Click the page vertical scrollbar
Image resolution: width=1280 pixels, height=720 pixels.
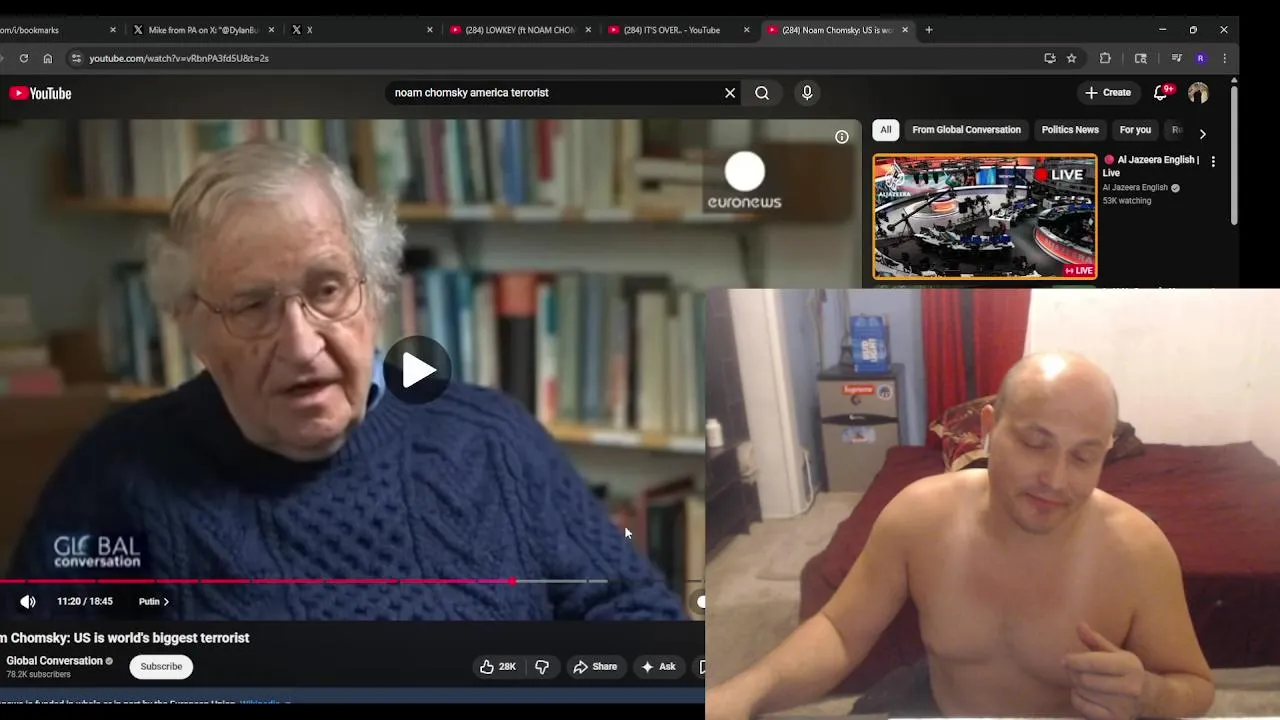1234,155
